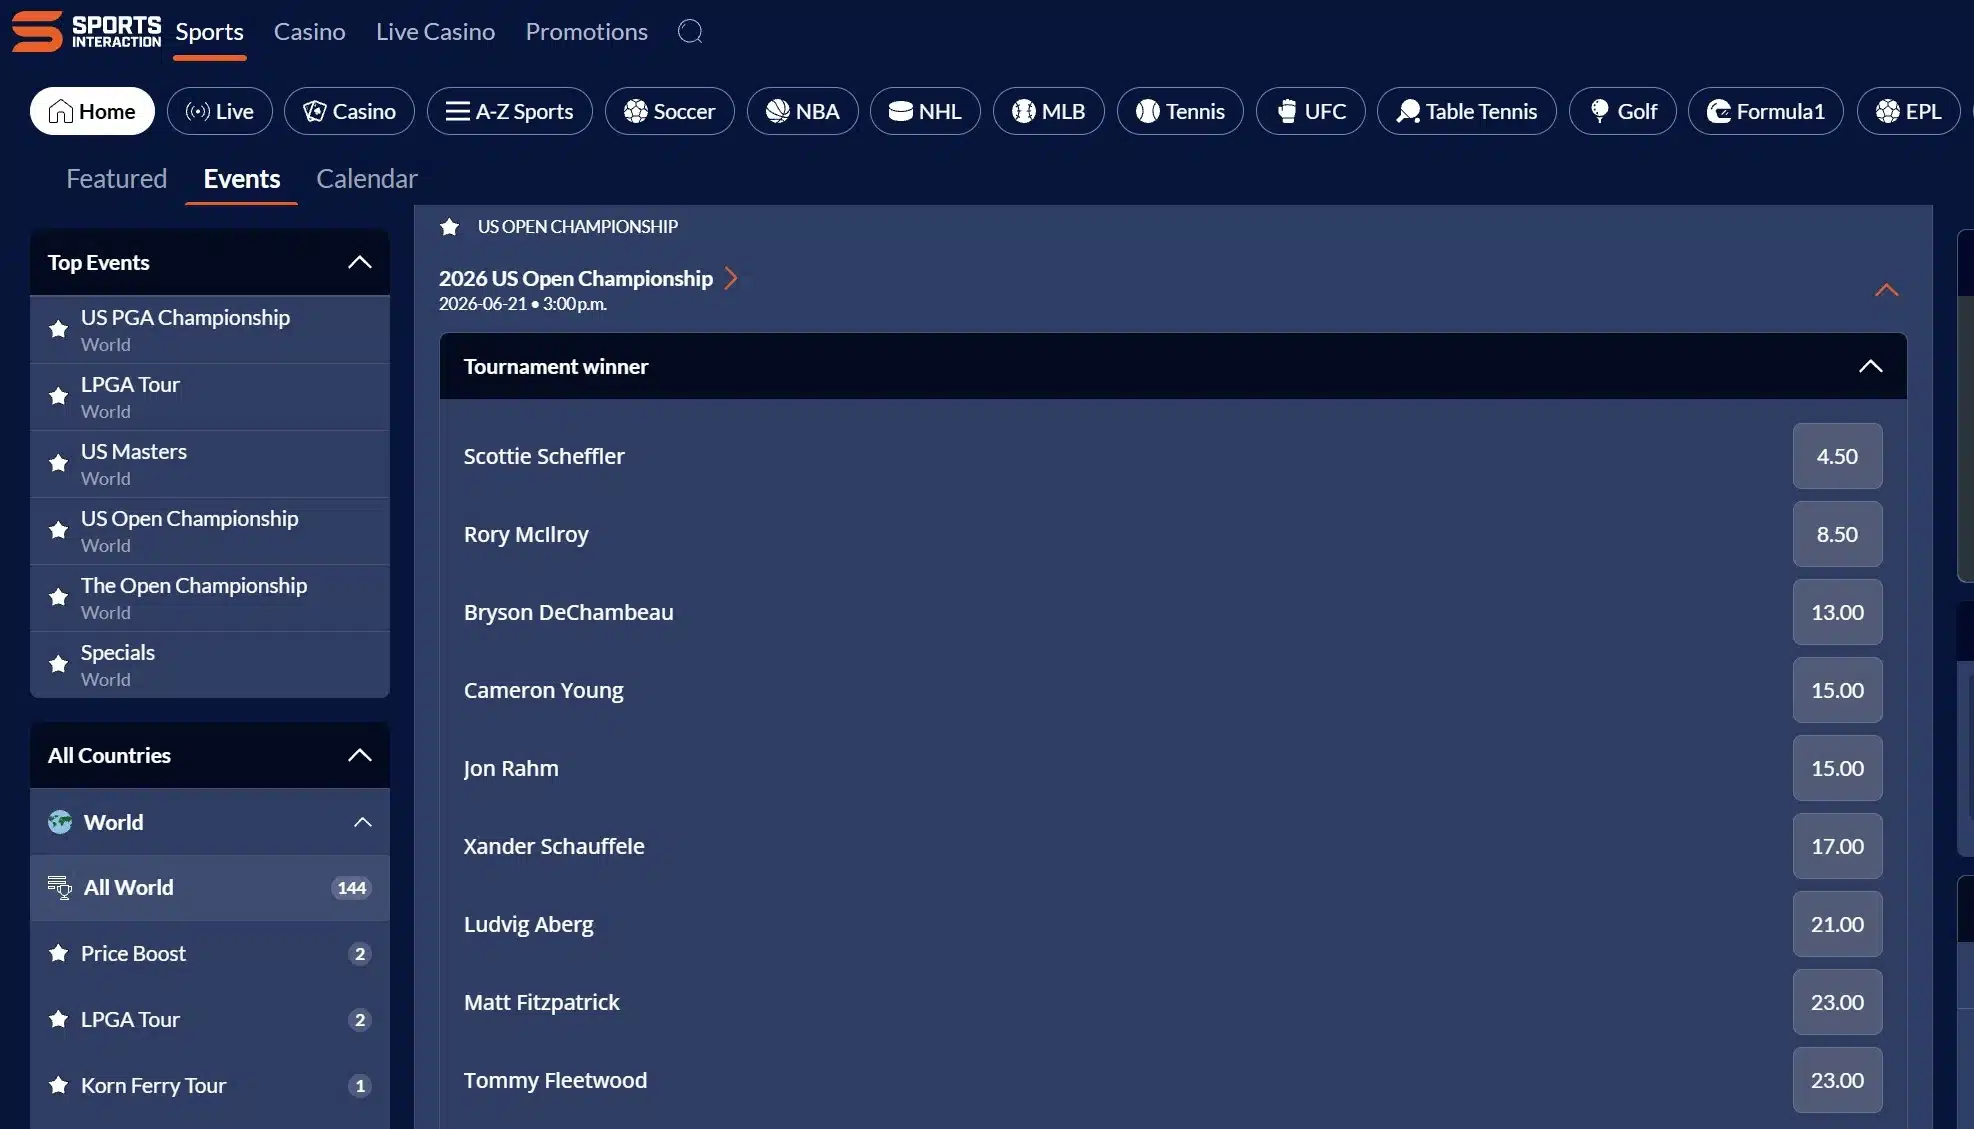Screen dimensions: 1974x1129
Task: Toggle star next to US PGA Championship
Action: coord(58,329)
